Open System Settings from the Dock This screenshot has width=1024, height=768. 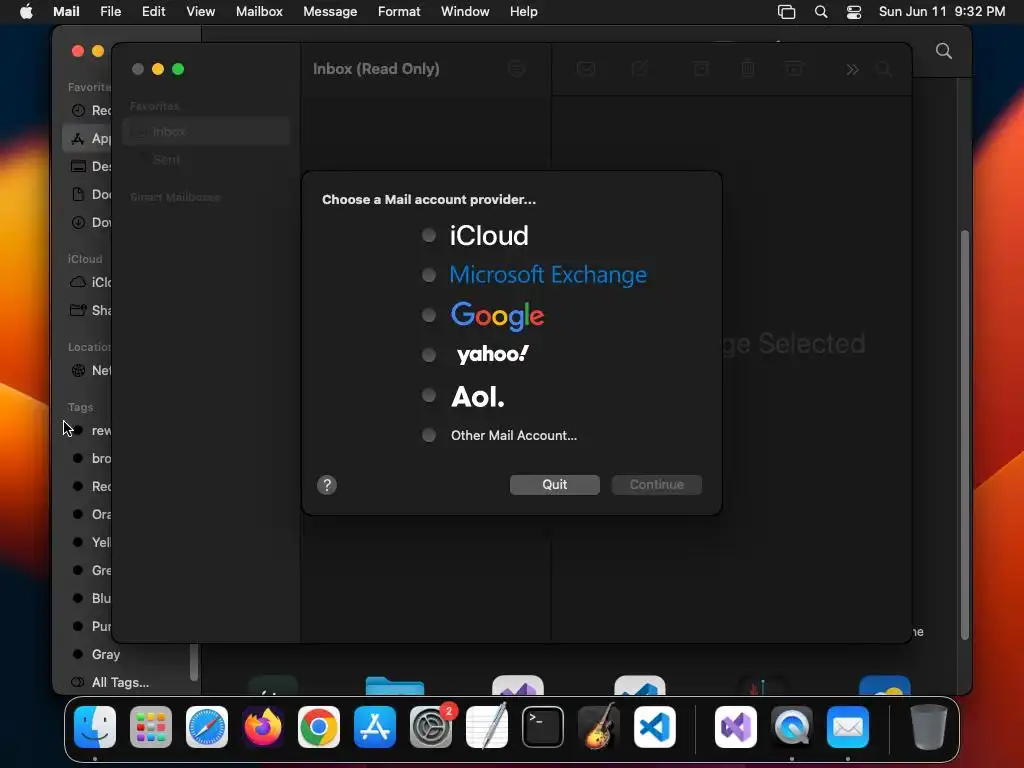[x=431, y=727]
